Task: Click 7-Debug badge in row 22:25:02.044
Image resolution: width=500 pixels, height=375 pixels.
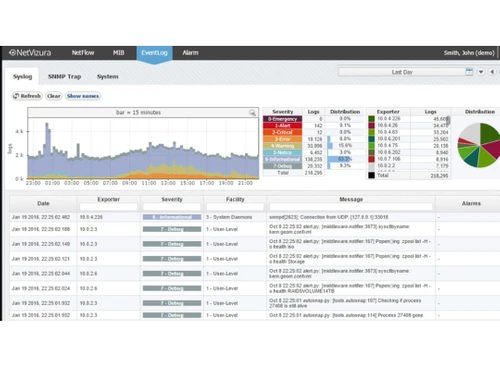Action: [x=172, y=273]
